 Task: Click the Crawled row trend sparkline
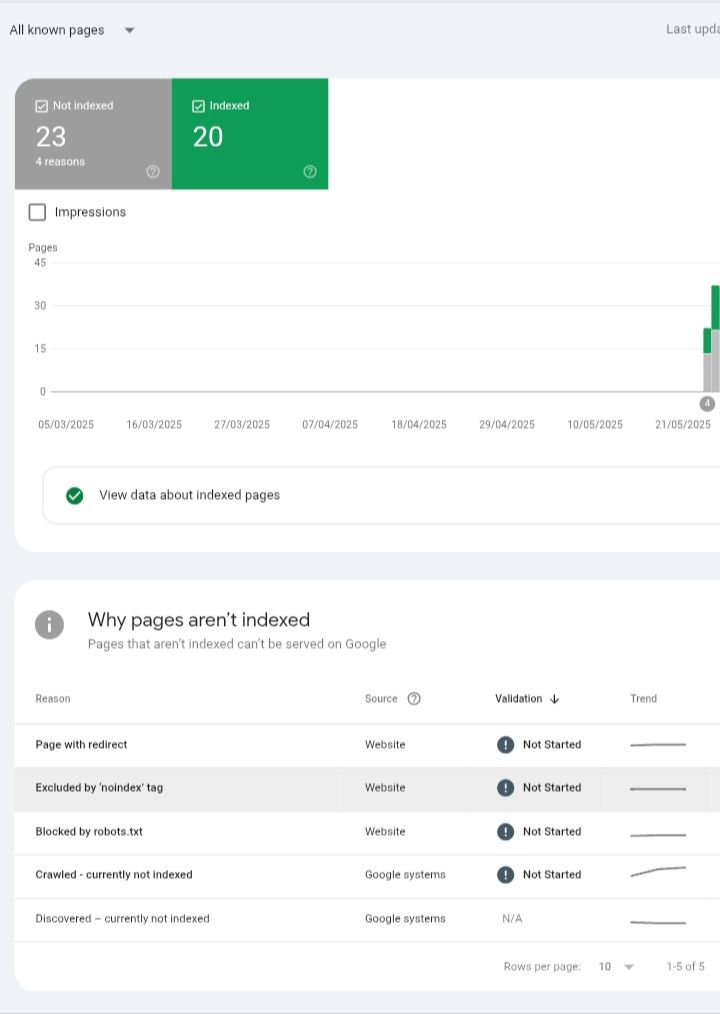point(658,872)
